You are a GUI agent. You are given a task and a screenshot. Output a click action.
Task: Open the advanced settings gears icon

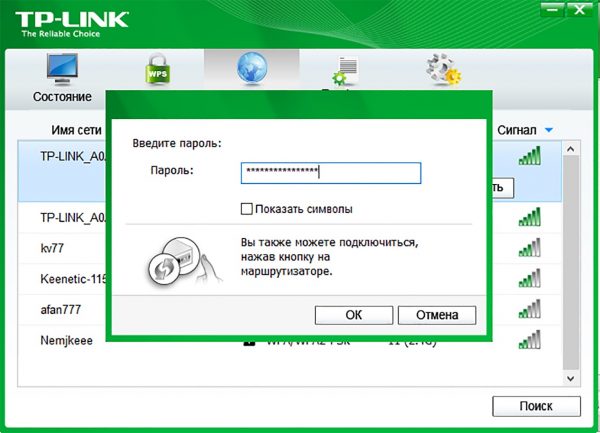(x=443, y=70)
